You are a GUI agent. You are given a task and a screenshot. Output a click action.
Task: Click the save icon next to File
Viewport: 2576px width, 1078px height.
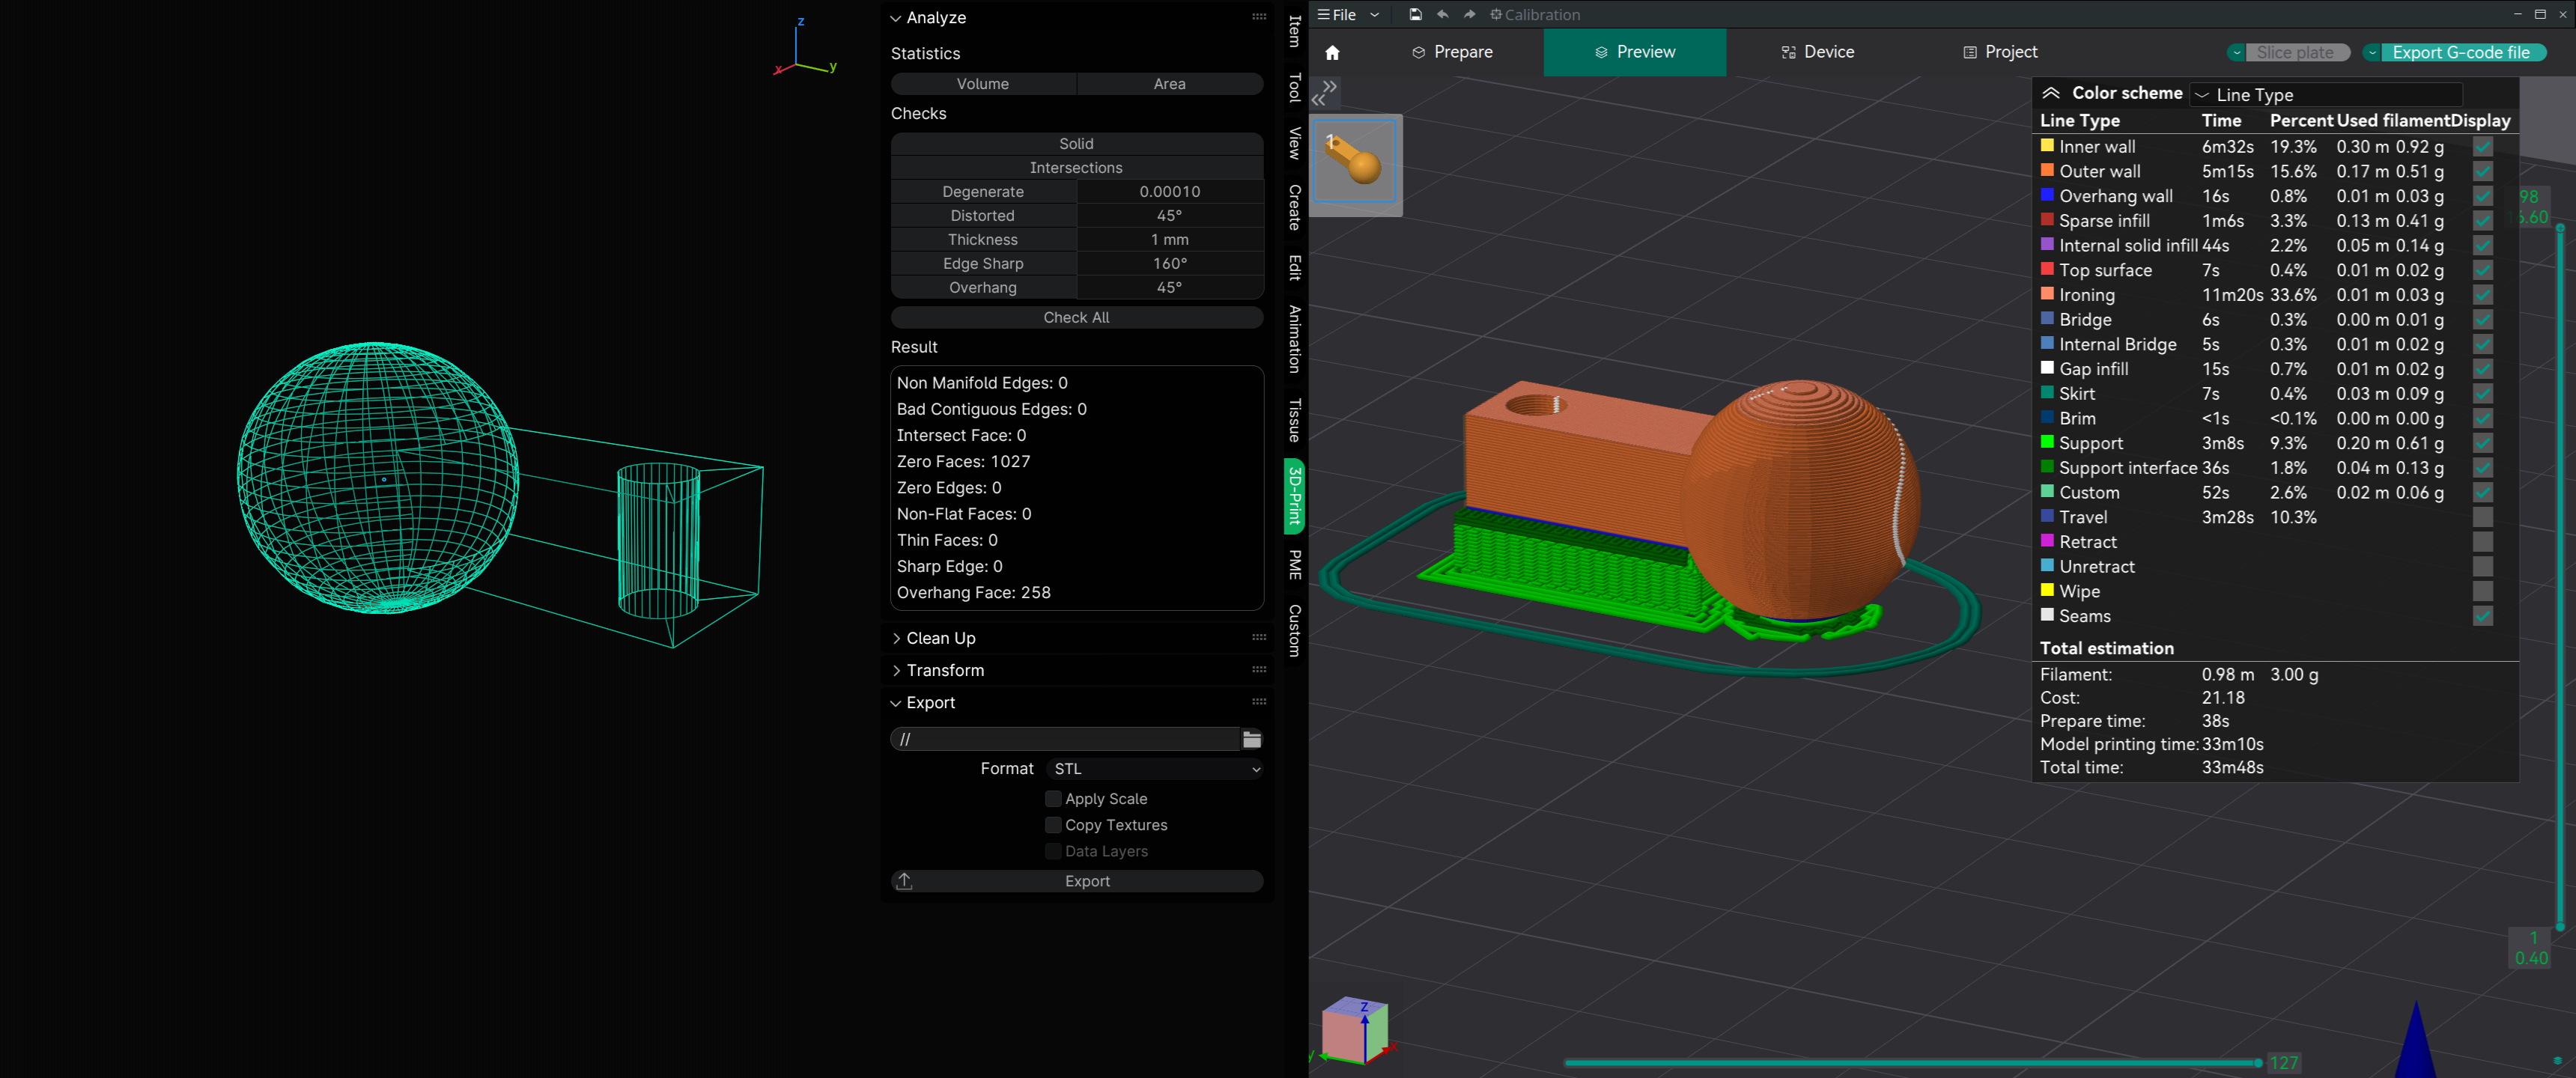1415,14
